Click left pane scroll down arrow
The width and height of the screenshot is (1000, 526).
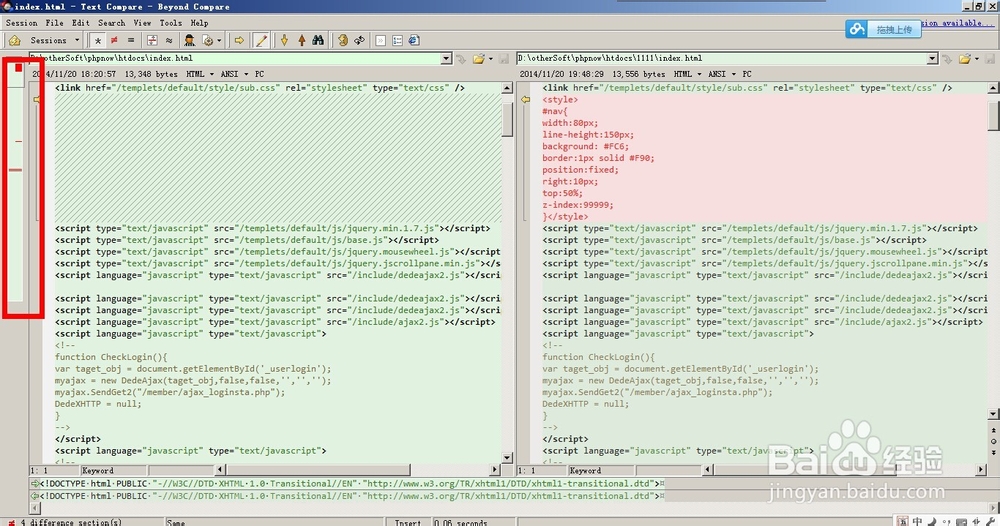tap(507, 458)
